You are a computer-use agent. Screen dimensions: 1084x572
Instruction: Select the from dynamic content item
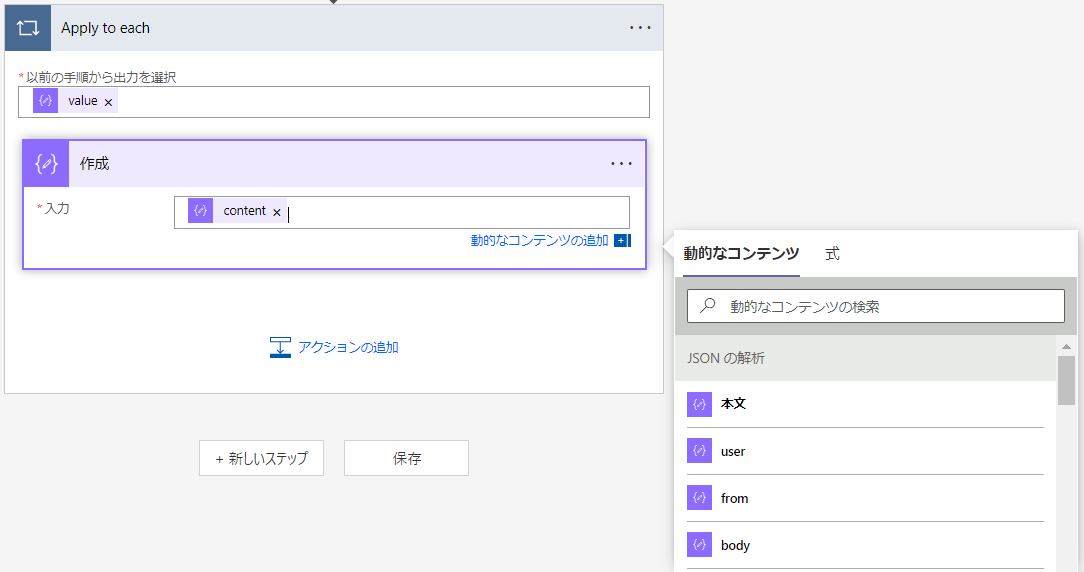point(865,498)
